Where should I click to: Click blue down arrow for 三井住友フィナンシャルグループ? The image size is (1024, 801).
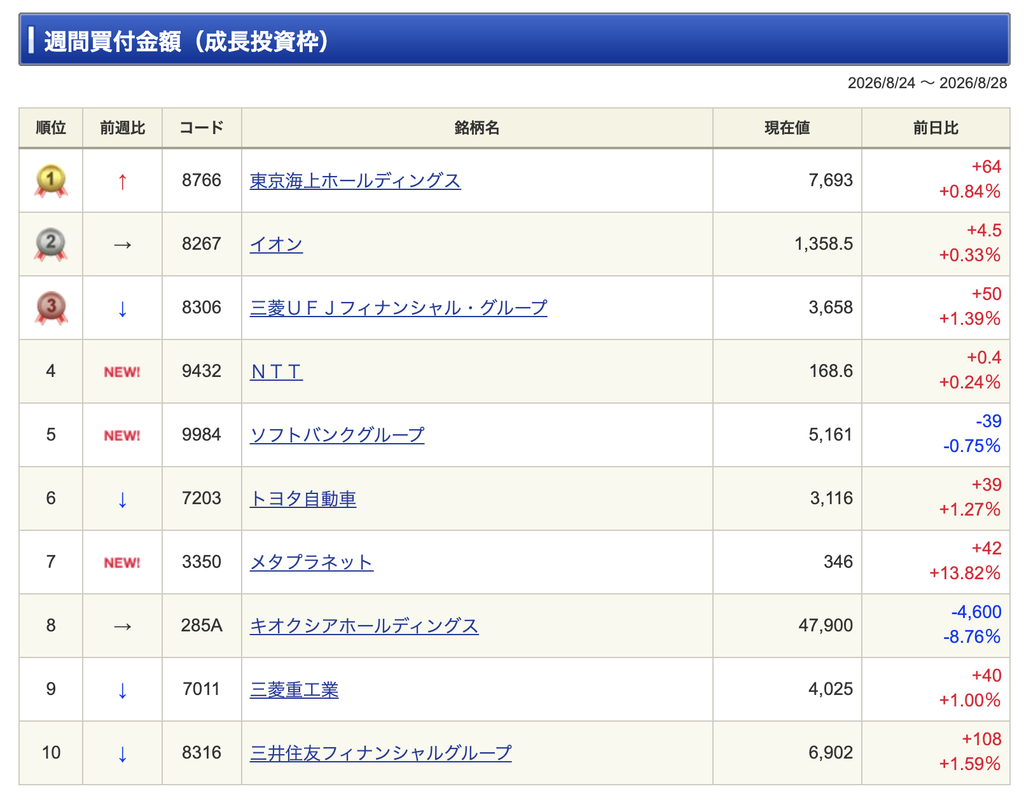(x=122, y=754)
